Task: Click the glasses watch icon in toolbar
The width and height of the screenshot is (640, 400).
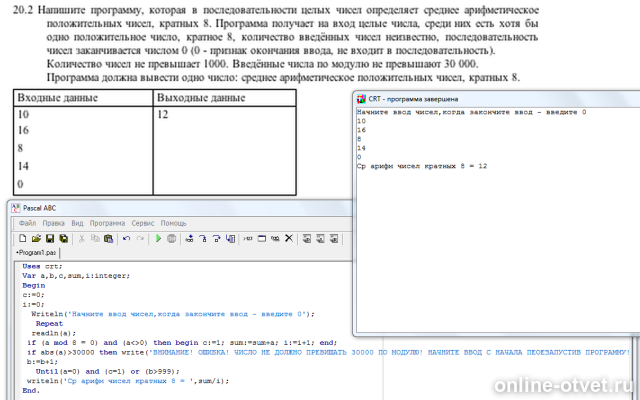Action: 276,238
